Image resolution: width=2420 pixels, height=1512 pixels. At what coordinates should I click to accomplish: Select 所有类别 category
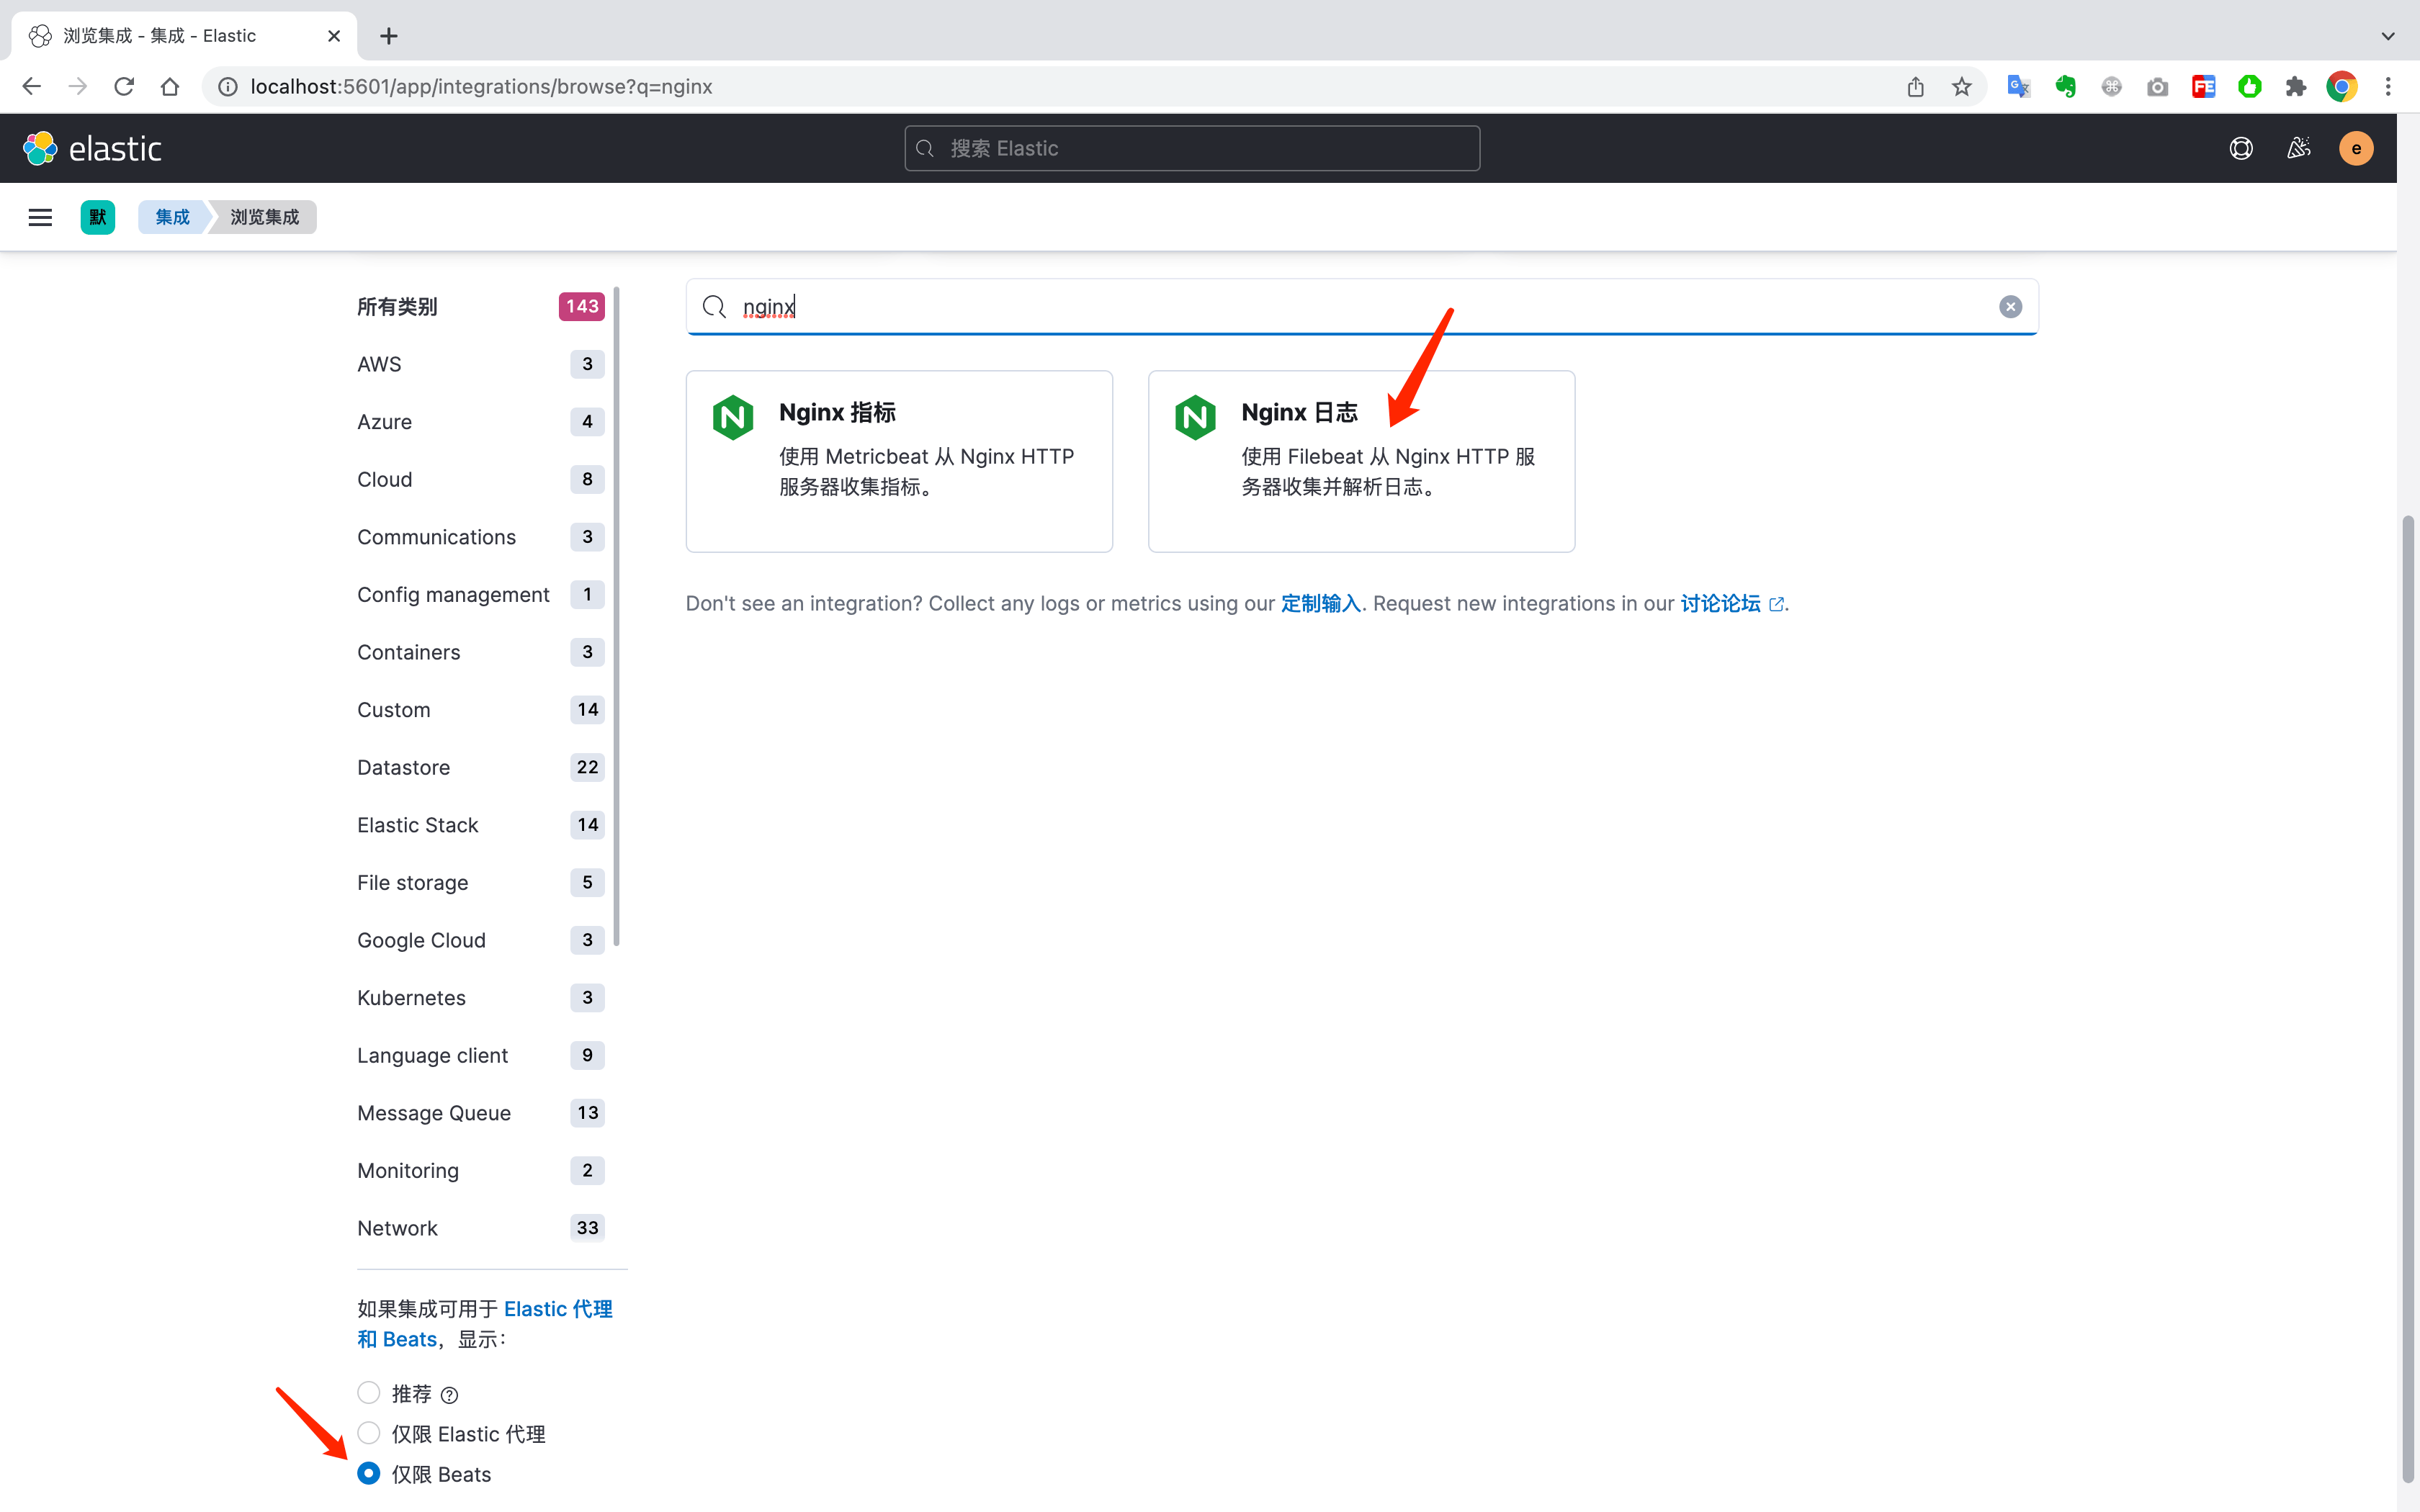[481, 307]
